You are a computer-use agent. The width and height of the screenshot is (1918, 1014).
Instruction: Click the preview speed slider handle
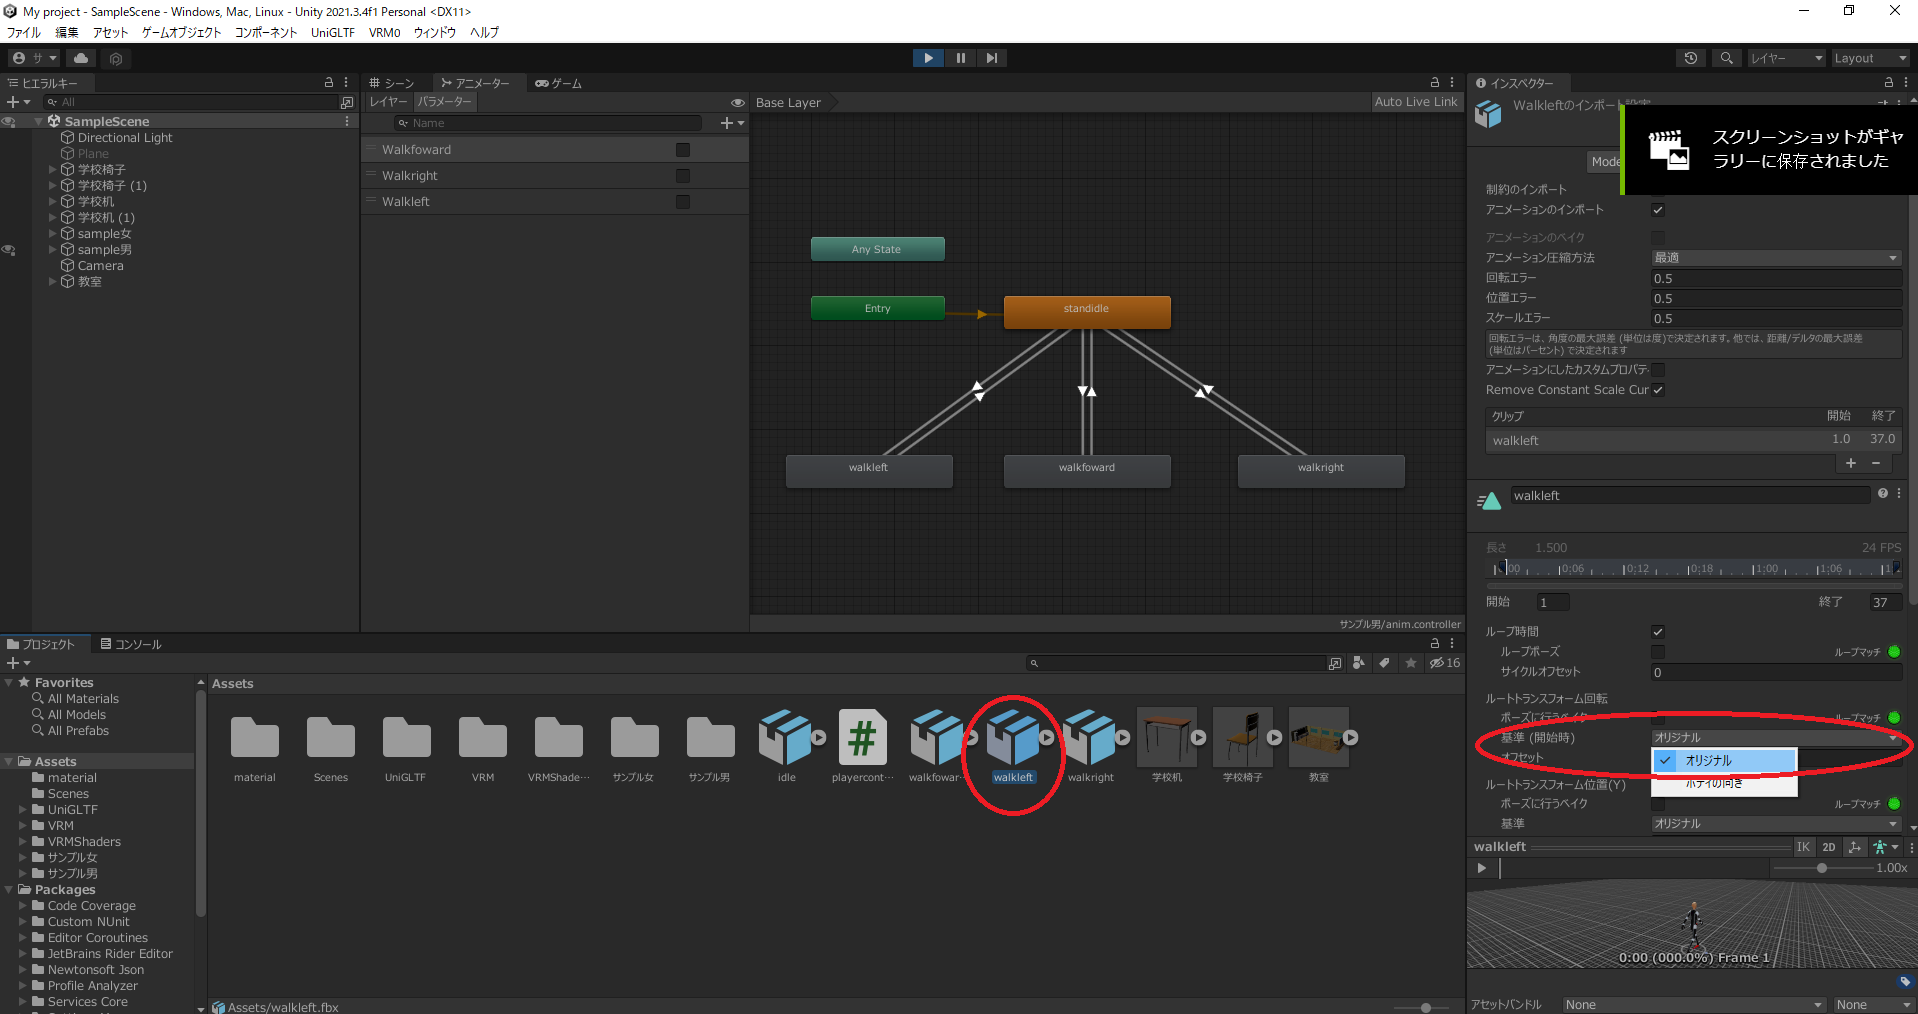point(1821,868)
